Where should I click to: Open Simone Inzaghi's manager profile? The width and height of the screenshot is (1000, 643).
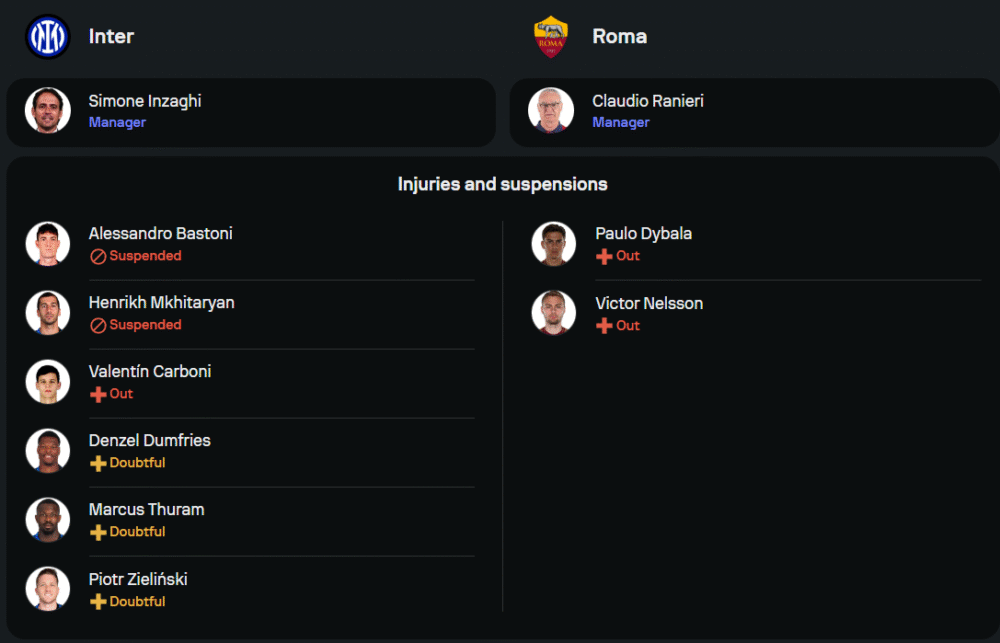click(145, 102)
